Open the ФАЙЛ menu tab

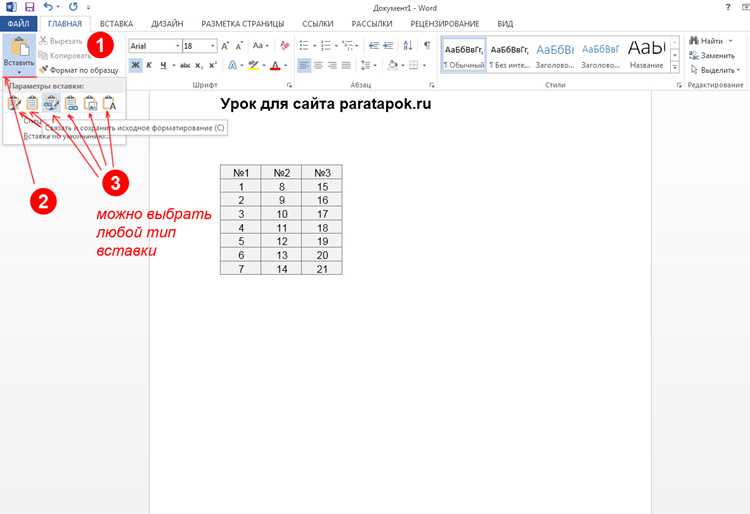(x=19, y=23)
